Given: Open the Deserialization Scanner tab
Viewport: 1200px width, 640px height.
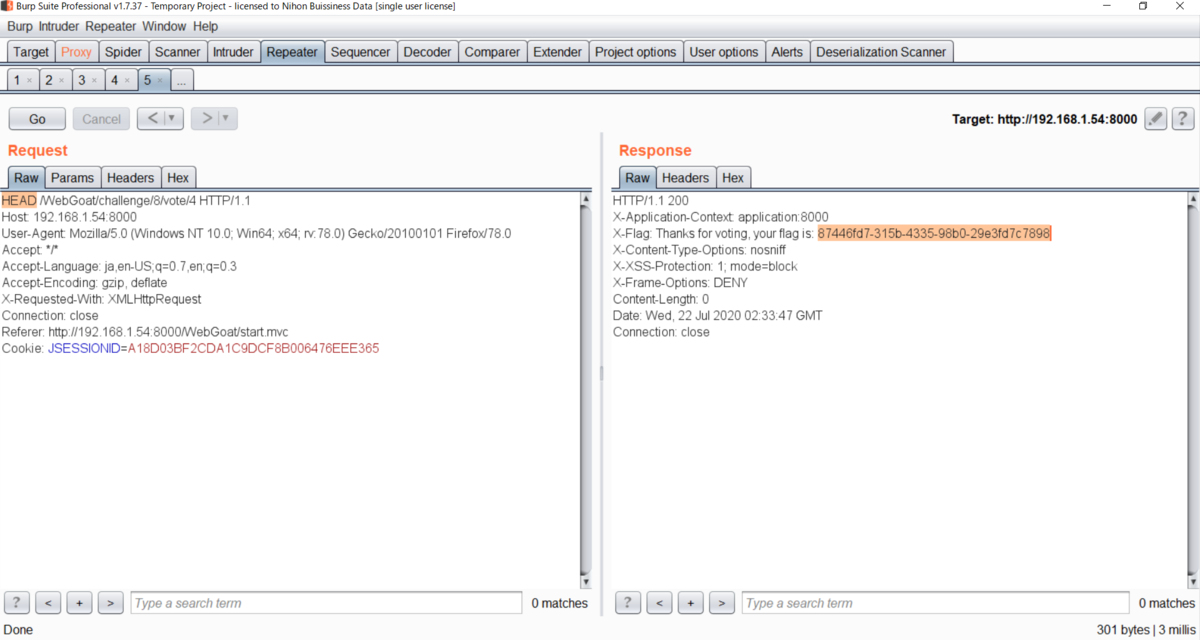Looking at the screenshot, I should pos(882,52).
